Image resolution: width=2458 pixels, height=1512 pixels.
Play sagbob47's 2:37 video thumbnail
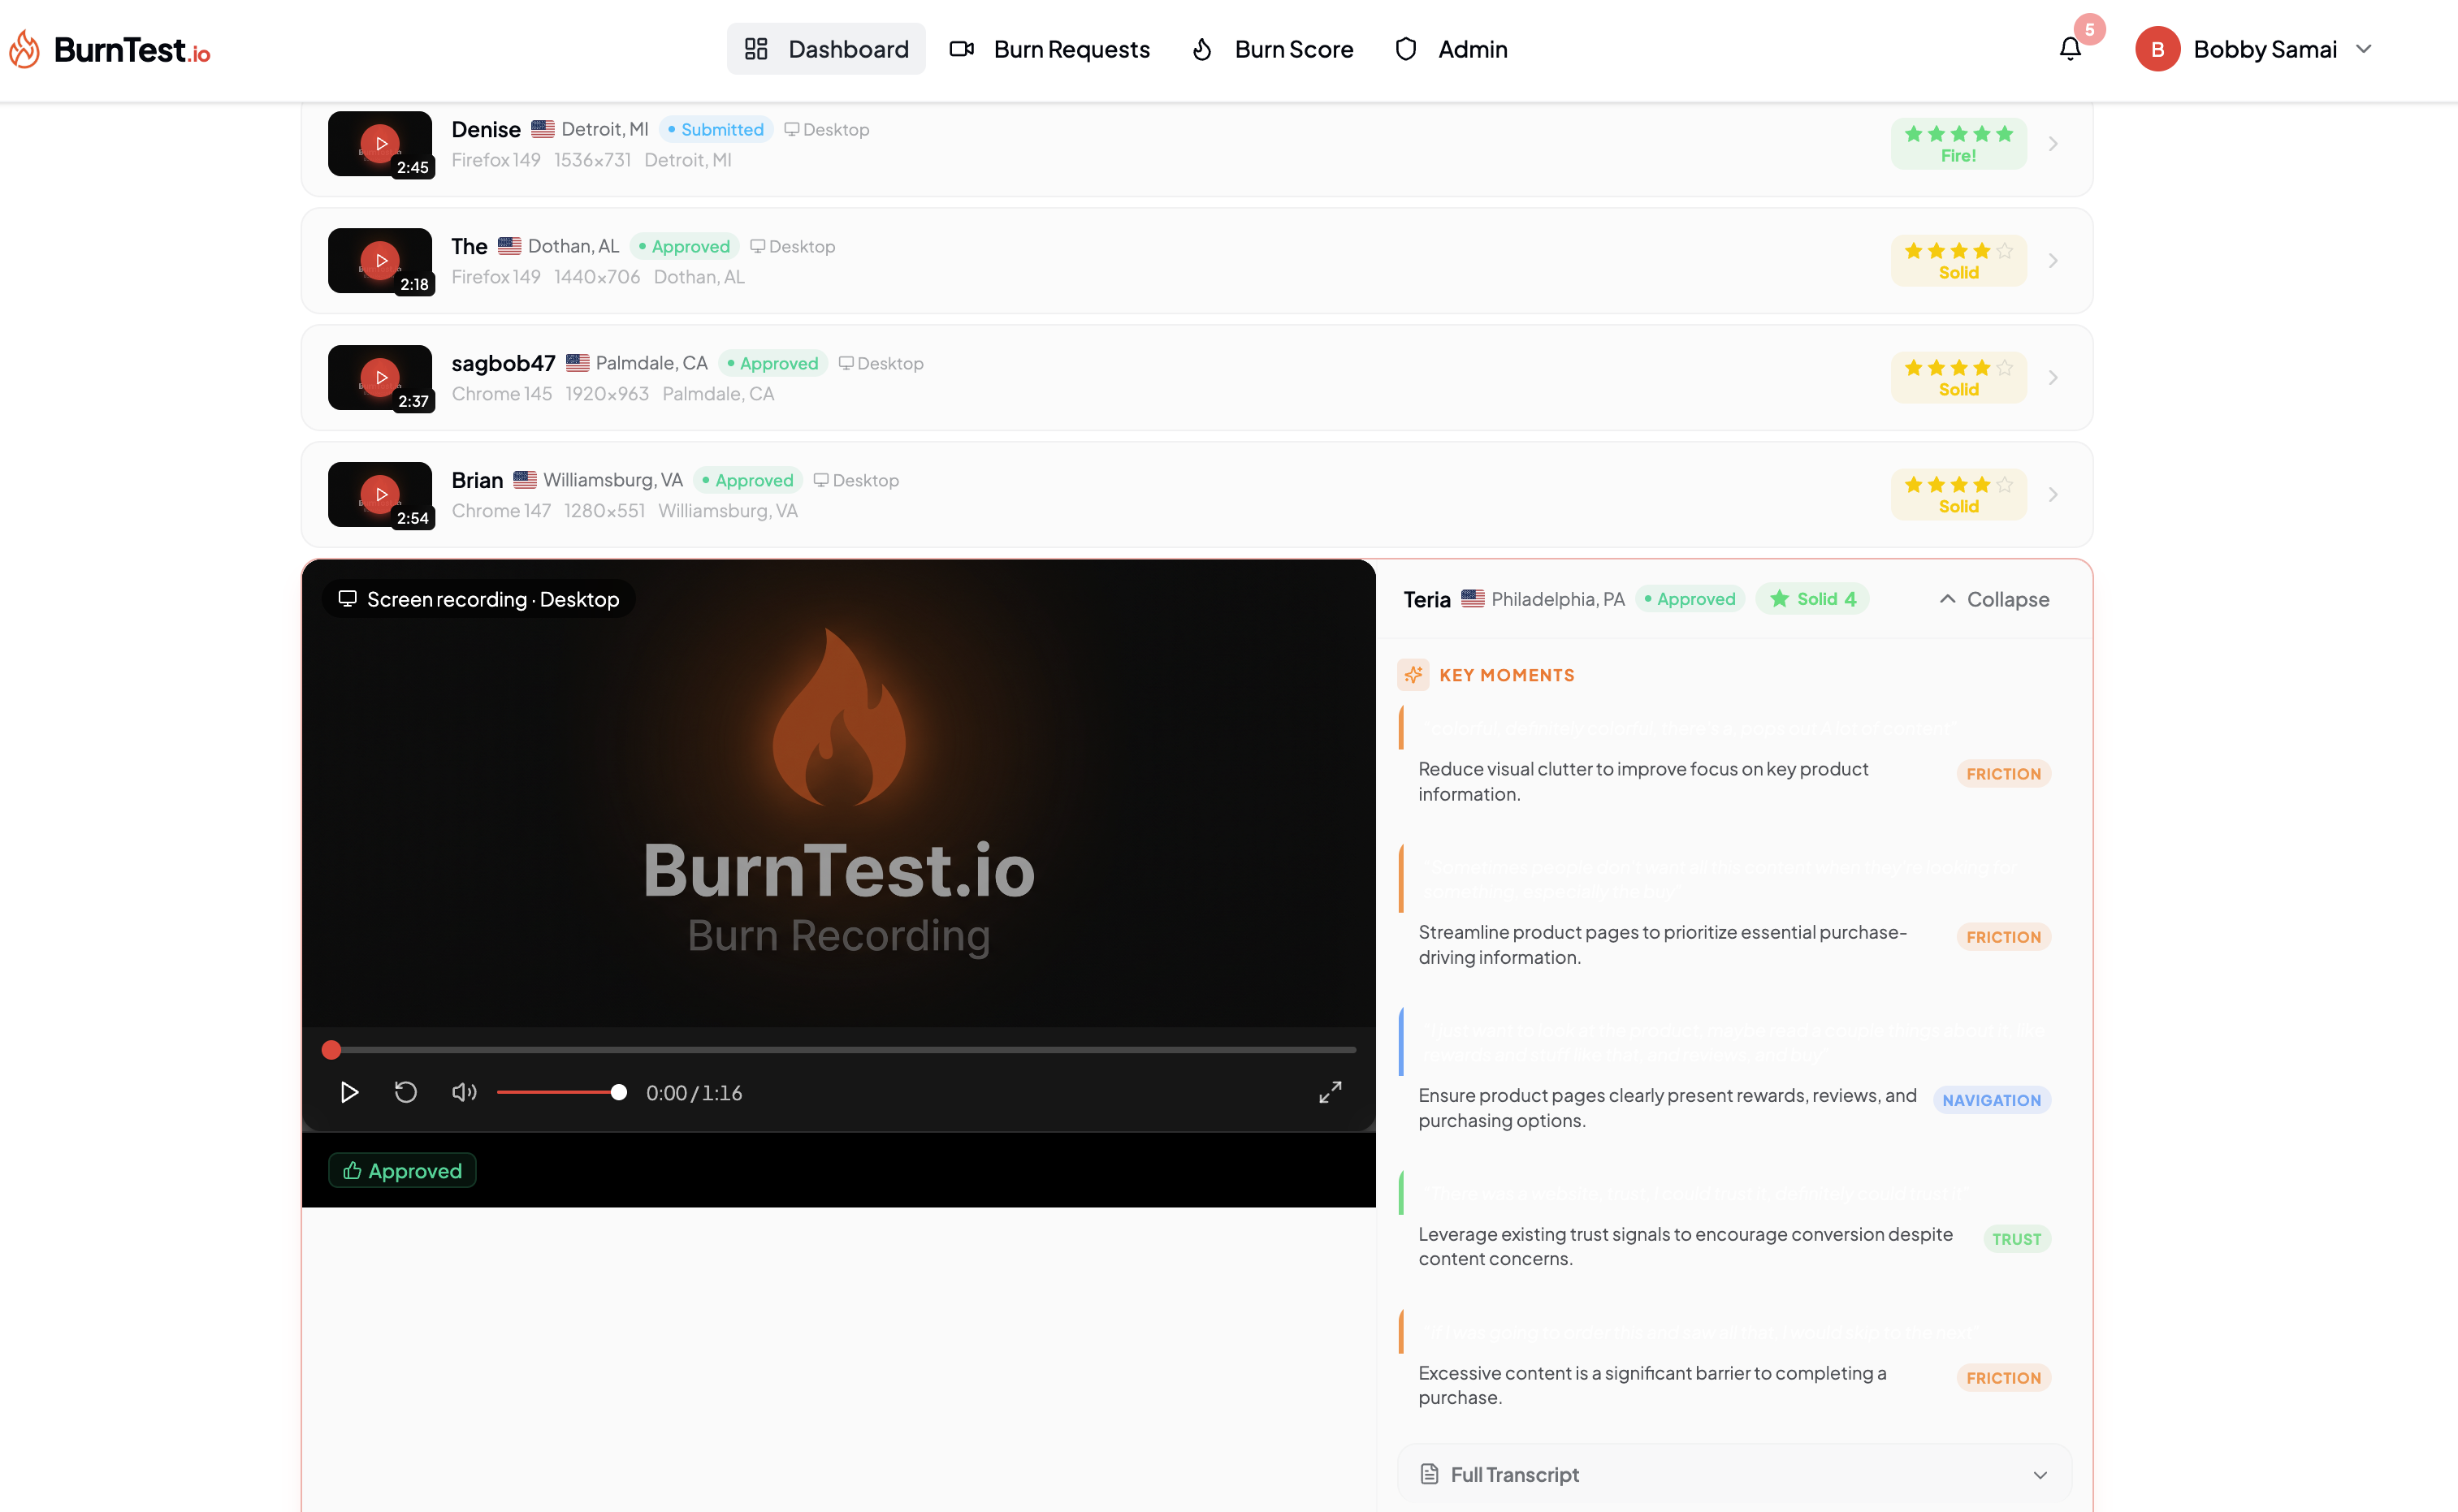pos(380,378)
